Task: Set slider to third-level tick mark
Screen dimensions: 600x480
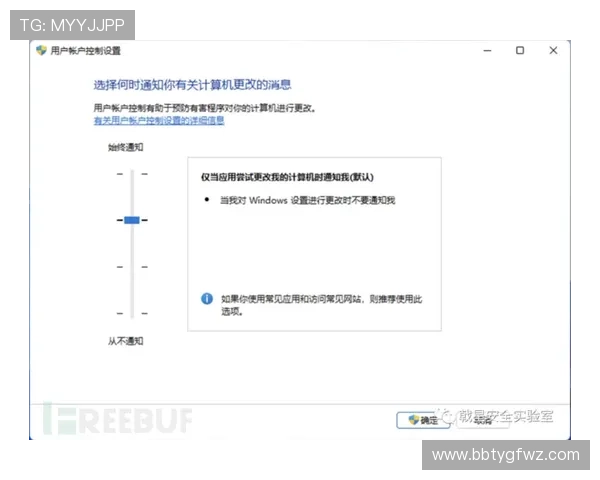Action: click(132, 267)
